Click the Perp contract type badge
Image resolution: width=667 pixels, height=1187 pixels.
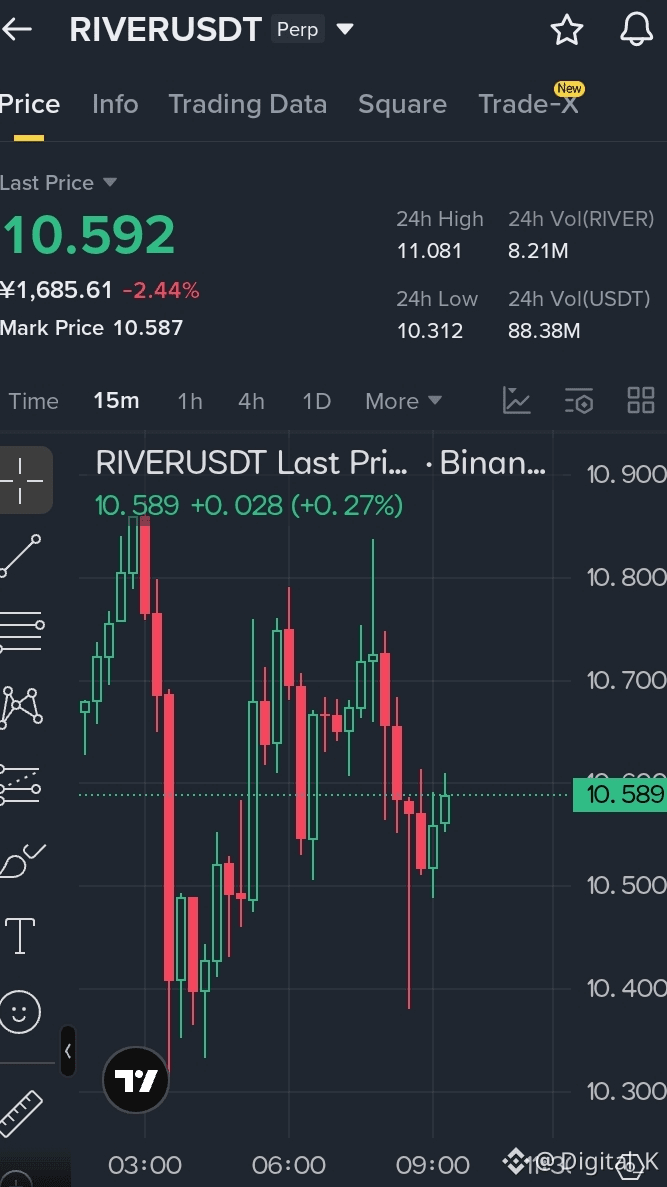[x=298, y=30]
